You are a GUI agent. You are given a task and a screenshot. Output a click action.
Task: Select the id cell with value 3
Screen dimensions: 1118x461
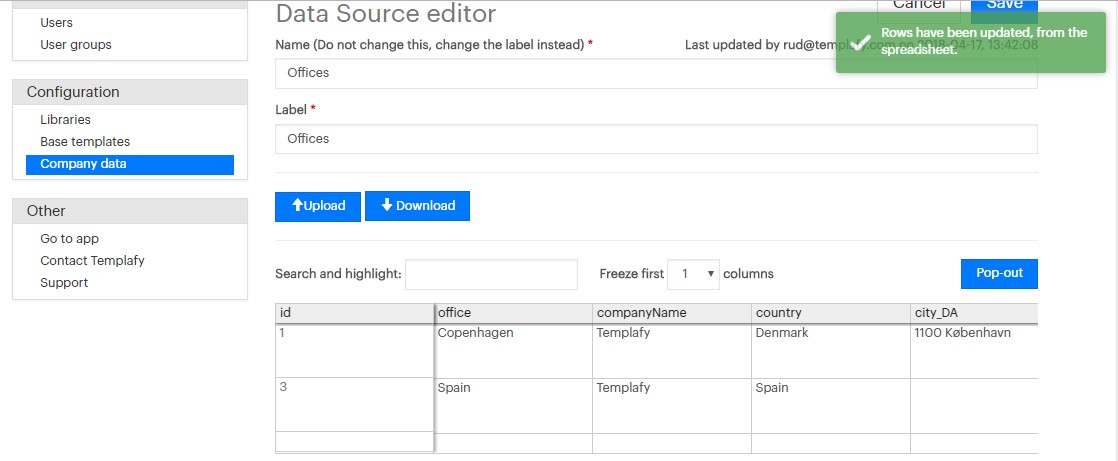pyautogui.click(x=354, y=405)
